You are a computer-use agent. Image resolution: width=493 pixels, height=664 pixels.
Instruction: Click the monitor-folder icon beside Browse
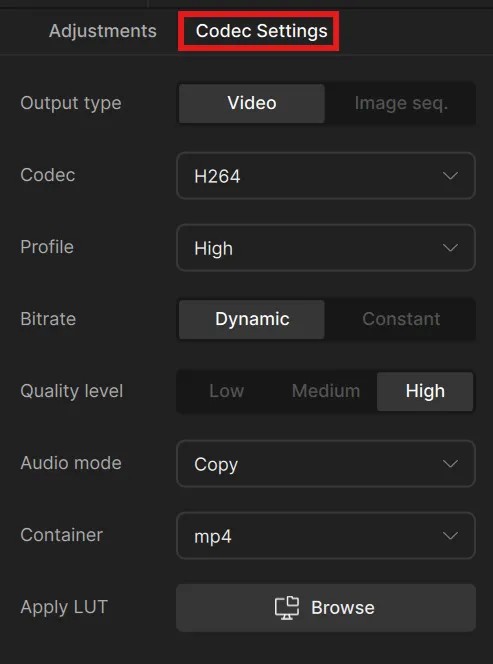coord(287,608)
